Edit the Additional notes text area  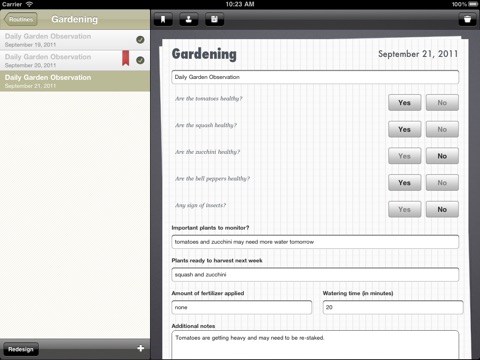(315, 345)
